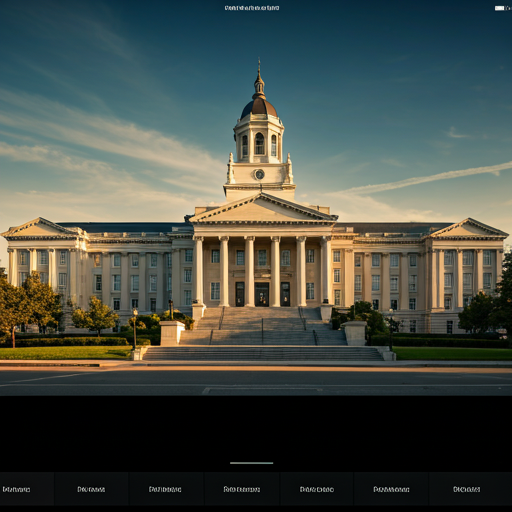The width and height of the screenshot is (512, 512).
Task: Click the clock face on the building tower
Action: click(259, 174)
